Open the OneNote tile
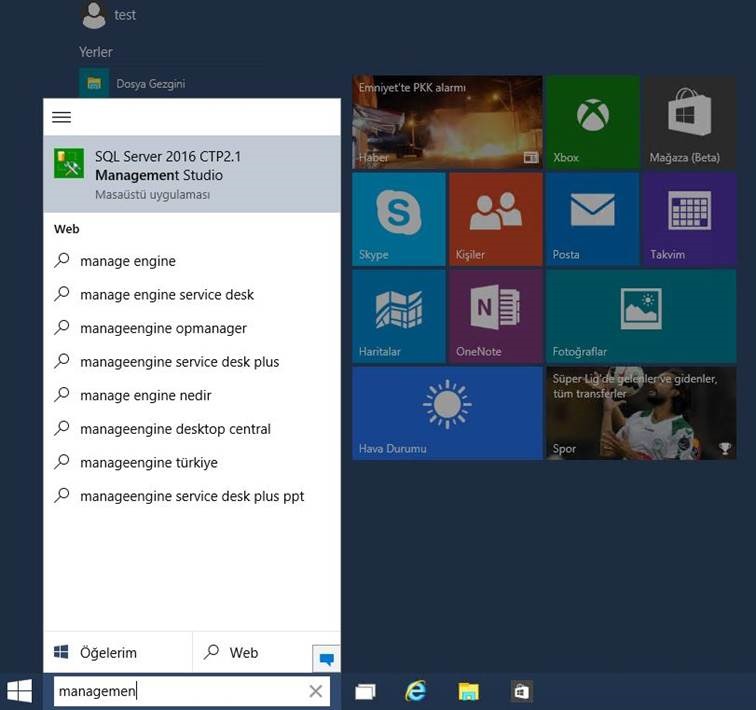The image size is (756, 710). pos(496,316)
